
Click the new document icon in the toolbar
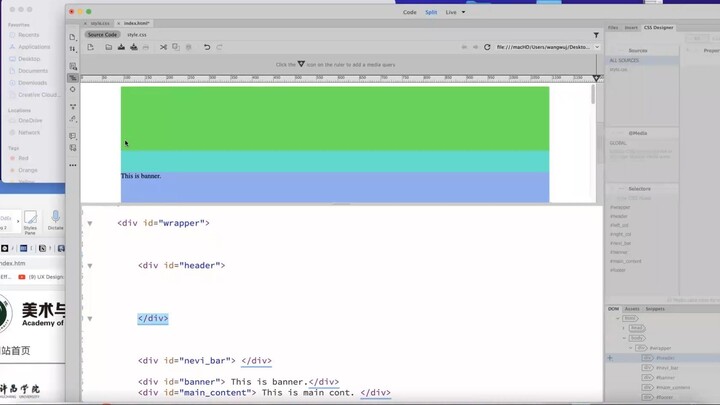pos(90,47)
